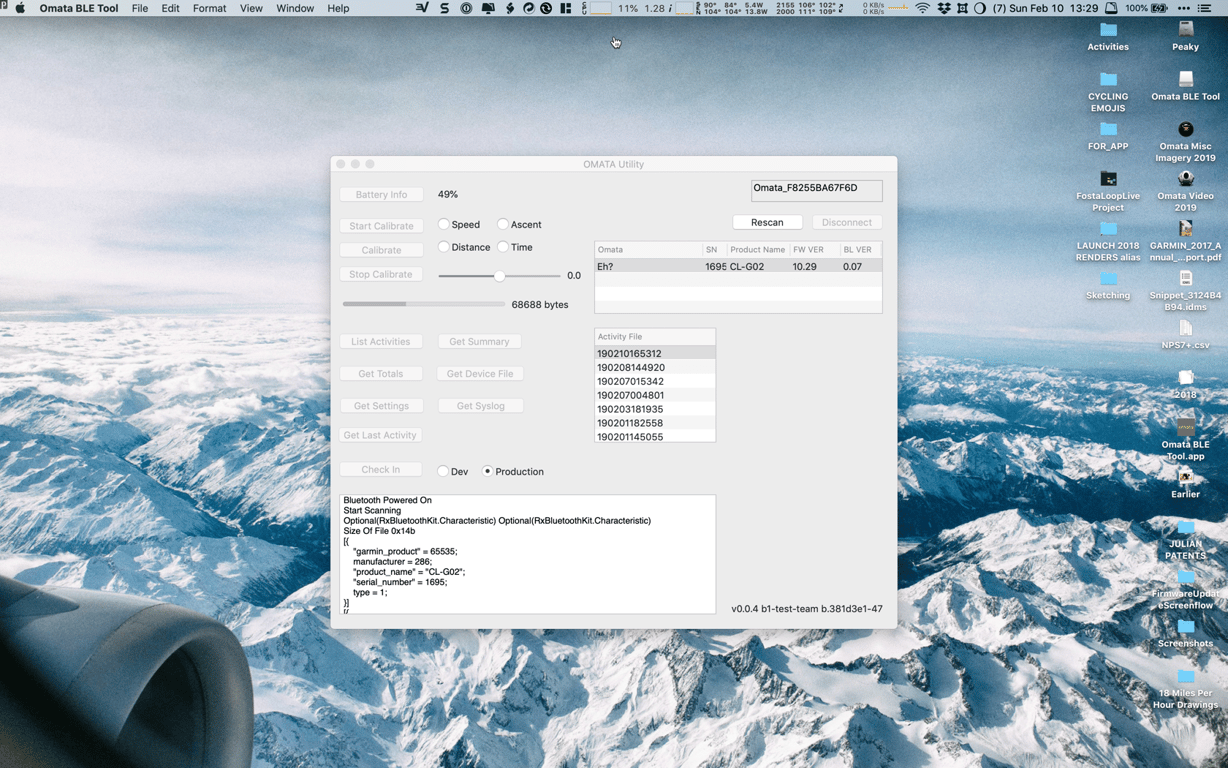
Task: Click the calibration value slider knob
Action: coord(499,275)
